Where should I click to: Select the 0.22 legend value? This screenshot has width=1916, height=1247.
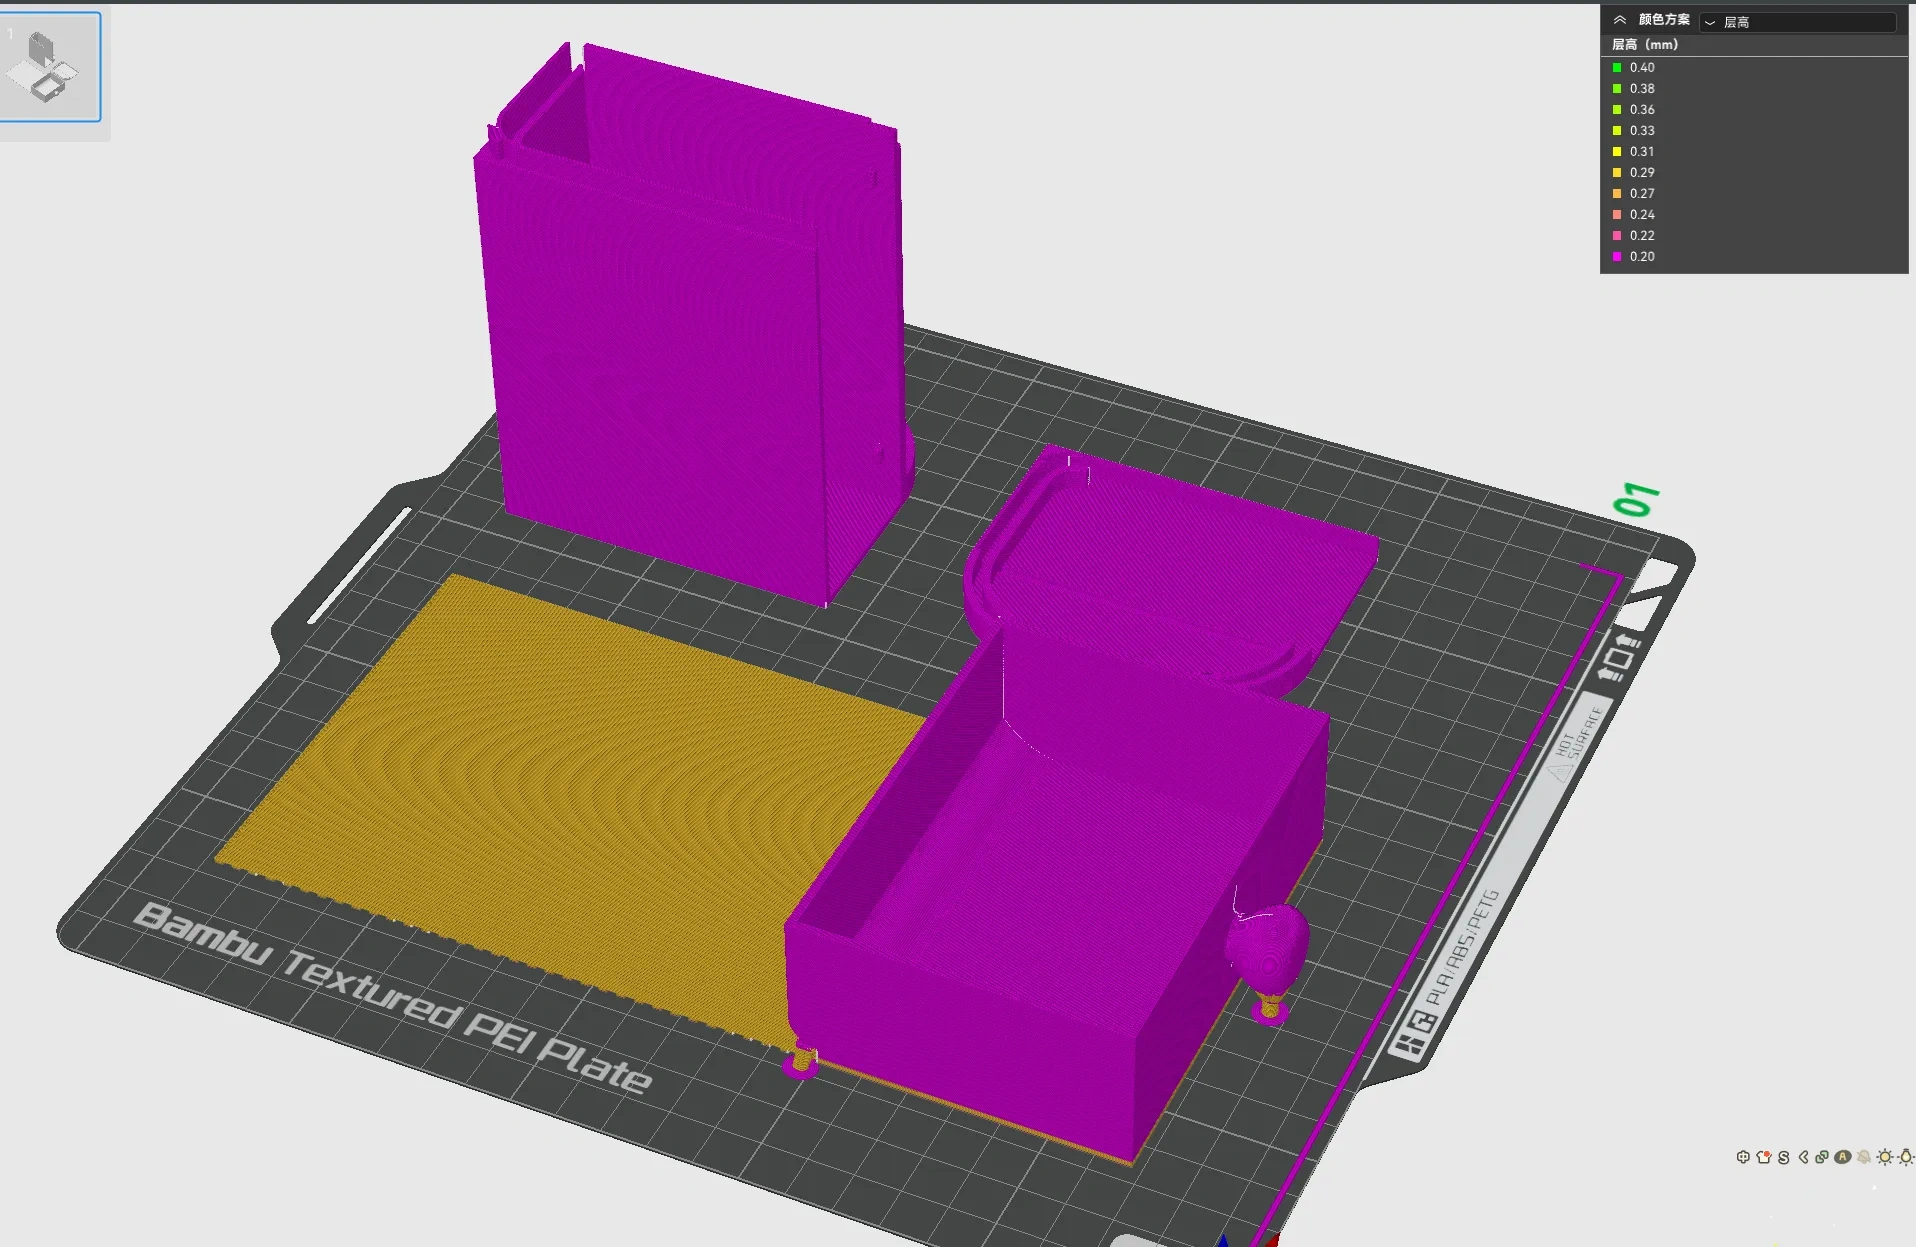tap(1642, 235)
